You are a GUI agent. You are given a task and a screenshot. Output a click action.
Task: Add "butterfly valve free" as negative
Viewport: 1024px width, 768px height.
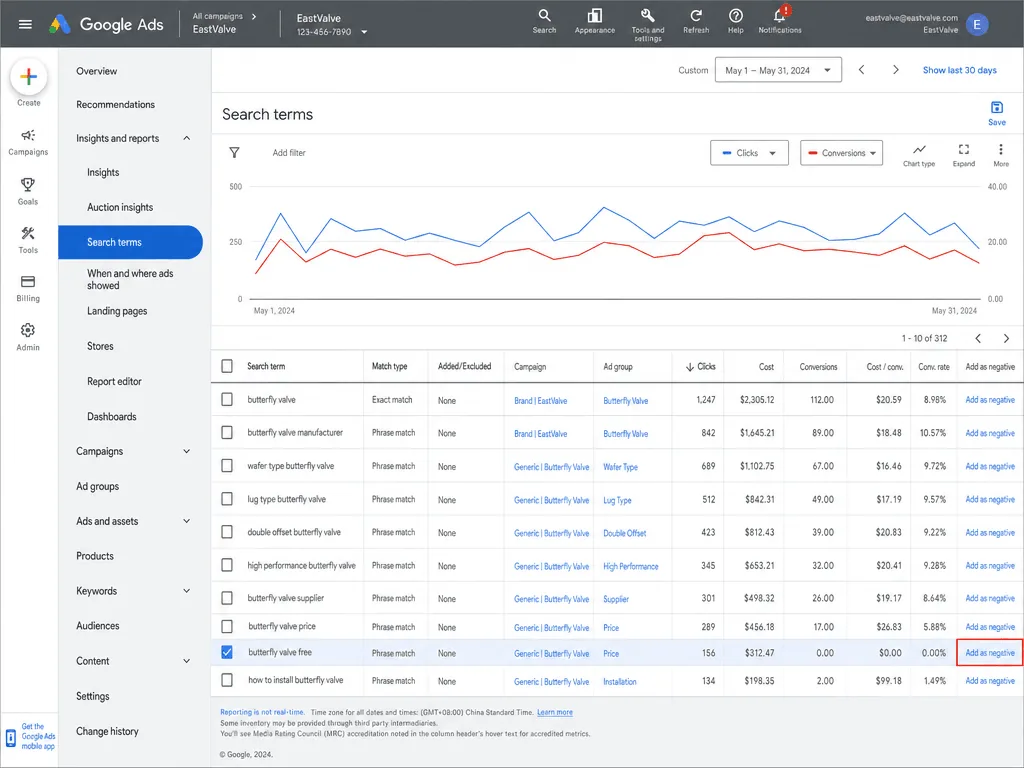click(x=989, y=652)
